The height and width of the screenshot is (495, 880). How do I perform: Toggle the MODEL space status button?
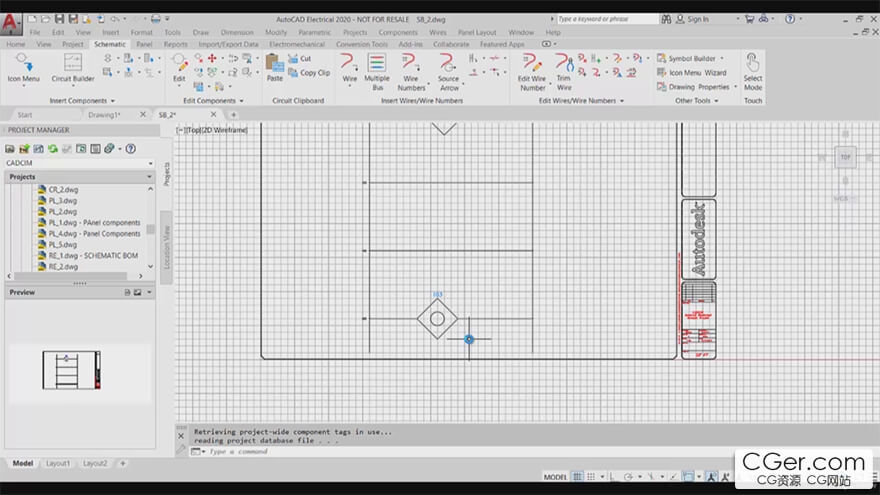pos(555,477)
